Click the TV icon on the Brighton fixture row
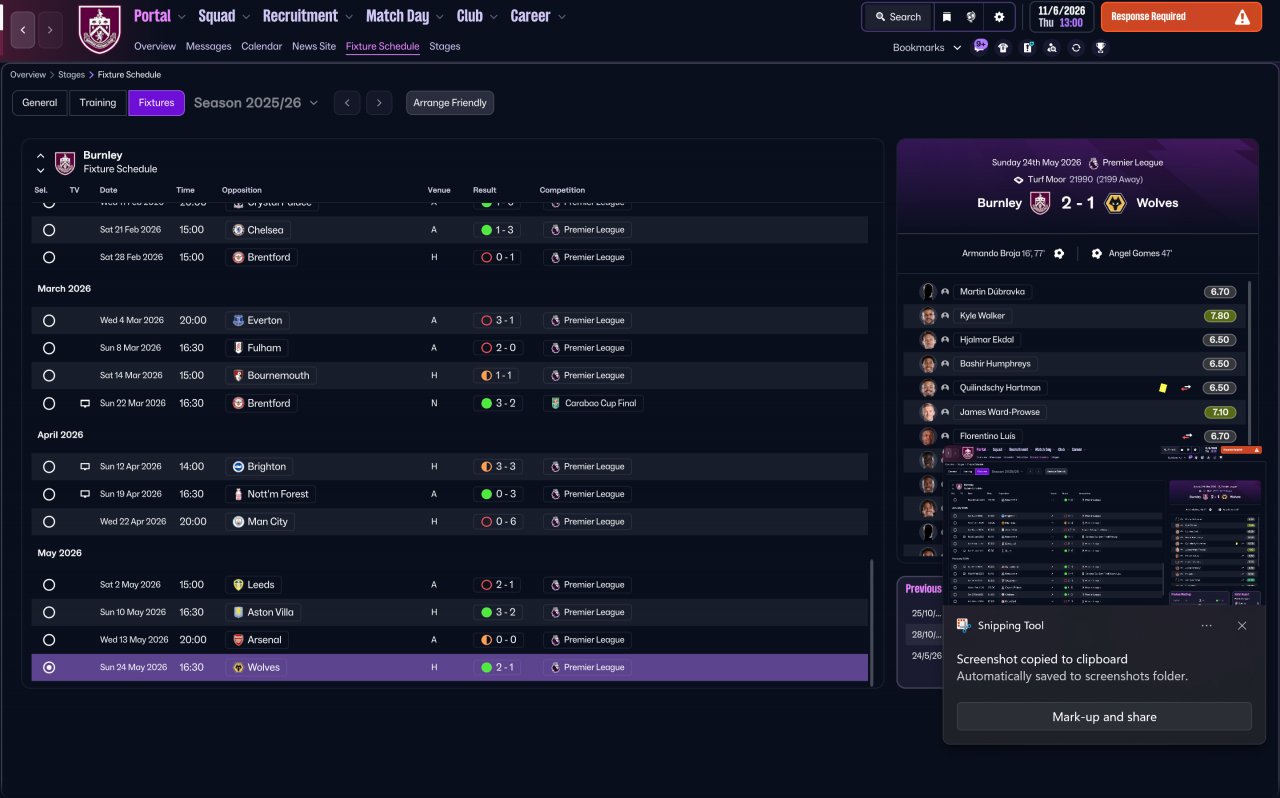The width and height of the screenshot is (1280, 798). (x=85, y=467)
